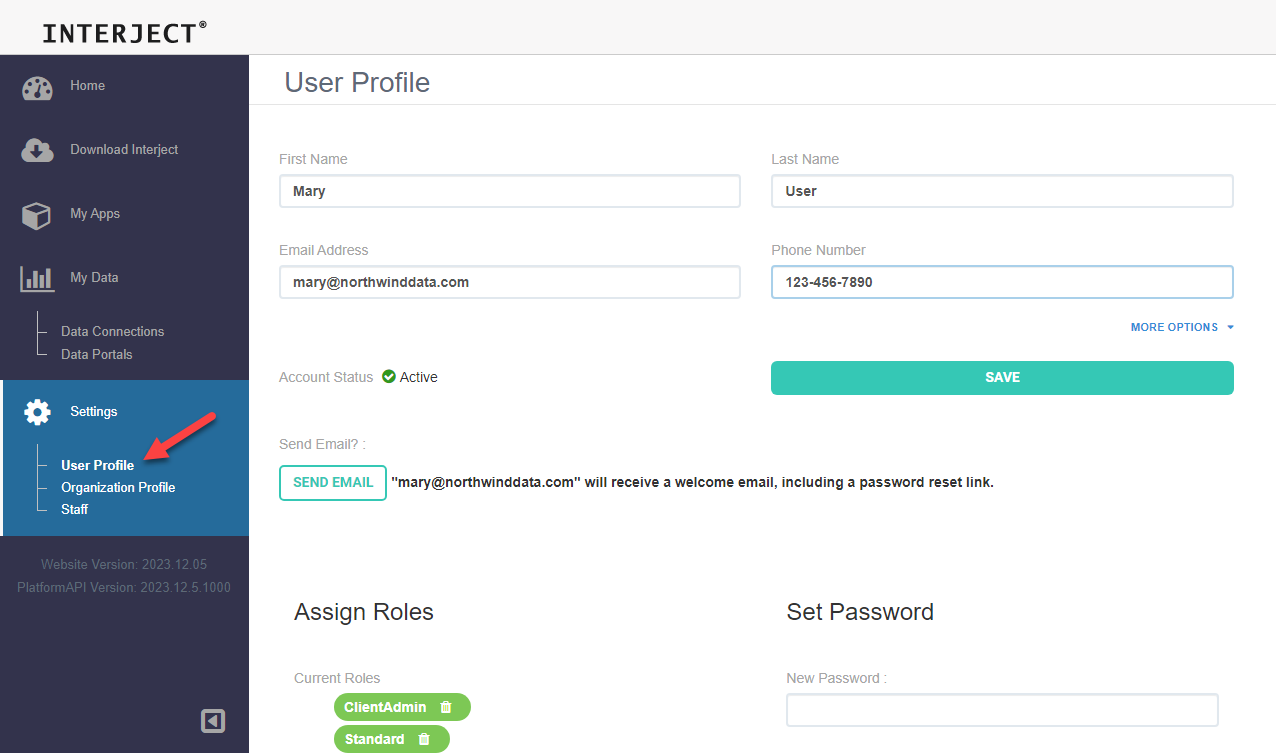
Task: Click the "Send Email? :" label
Action: [323, 444]
